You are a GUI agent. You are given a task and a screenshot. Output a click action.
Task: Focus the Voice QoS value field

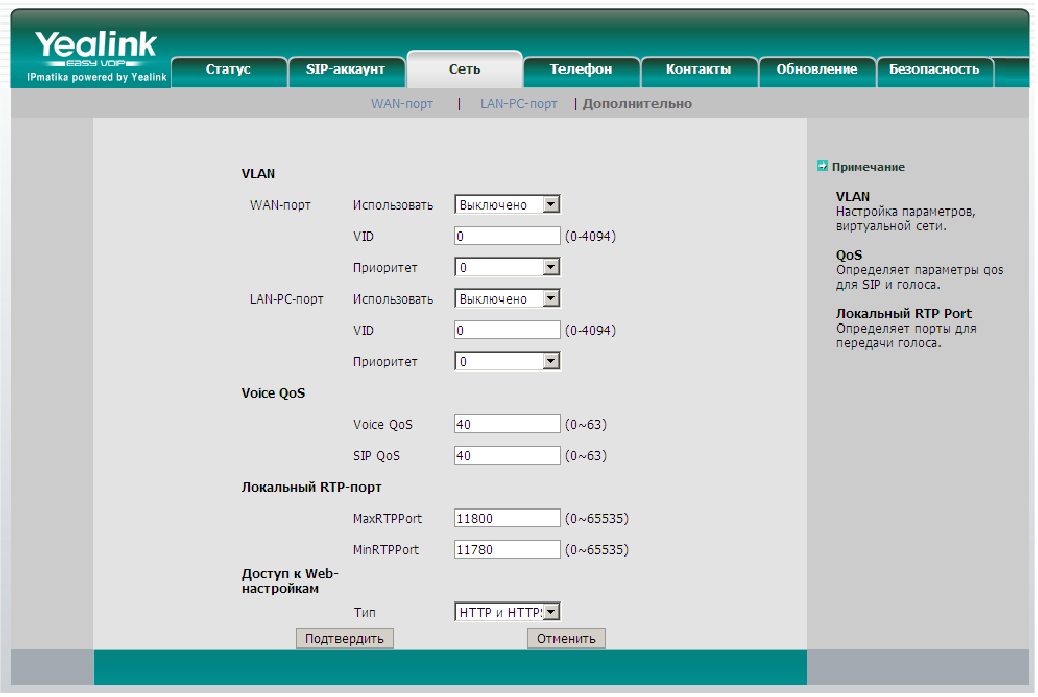coord(507,425)
